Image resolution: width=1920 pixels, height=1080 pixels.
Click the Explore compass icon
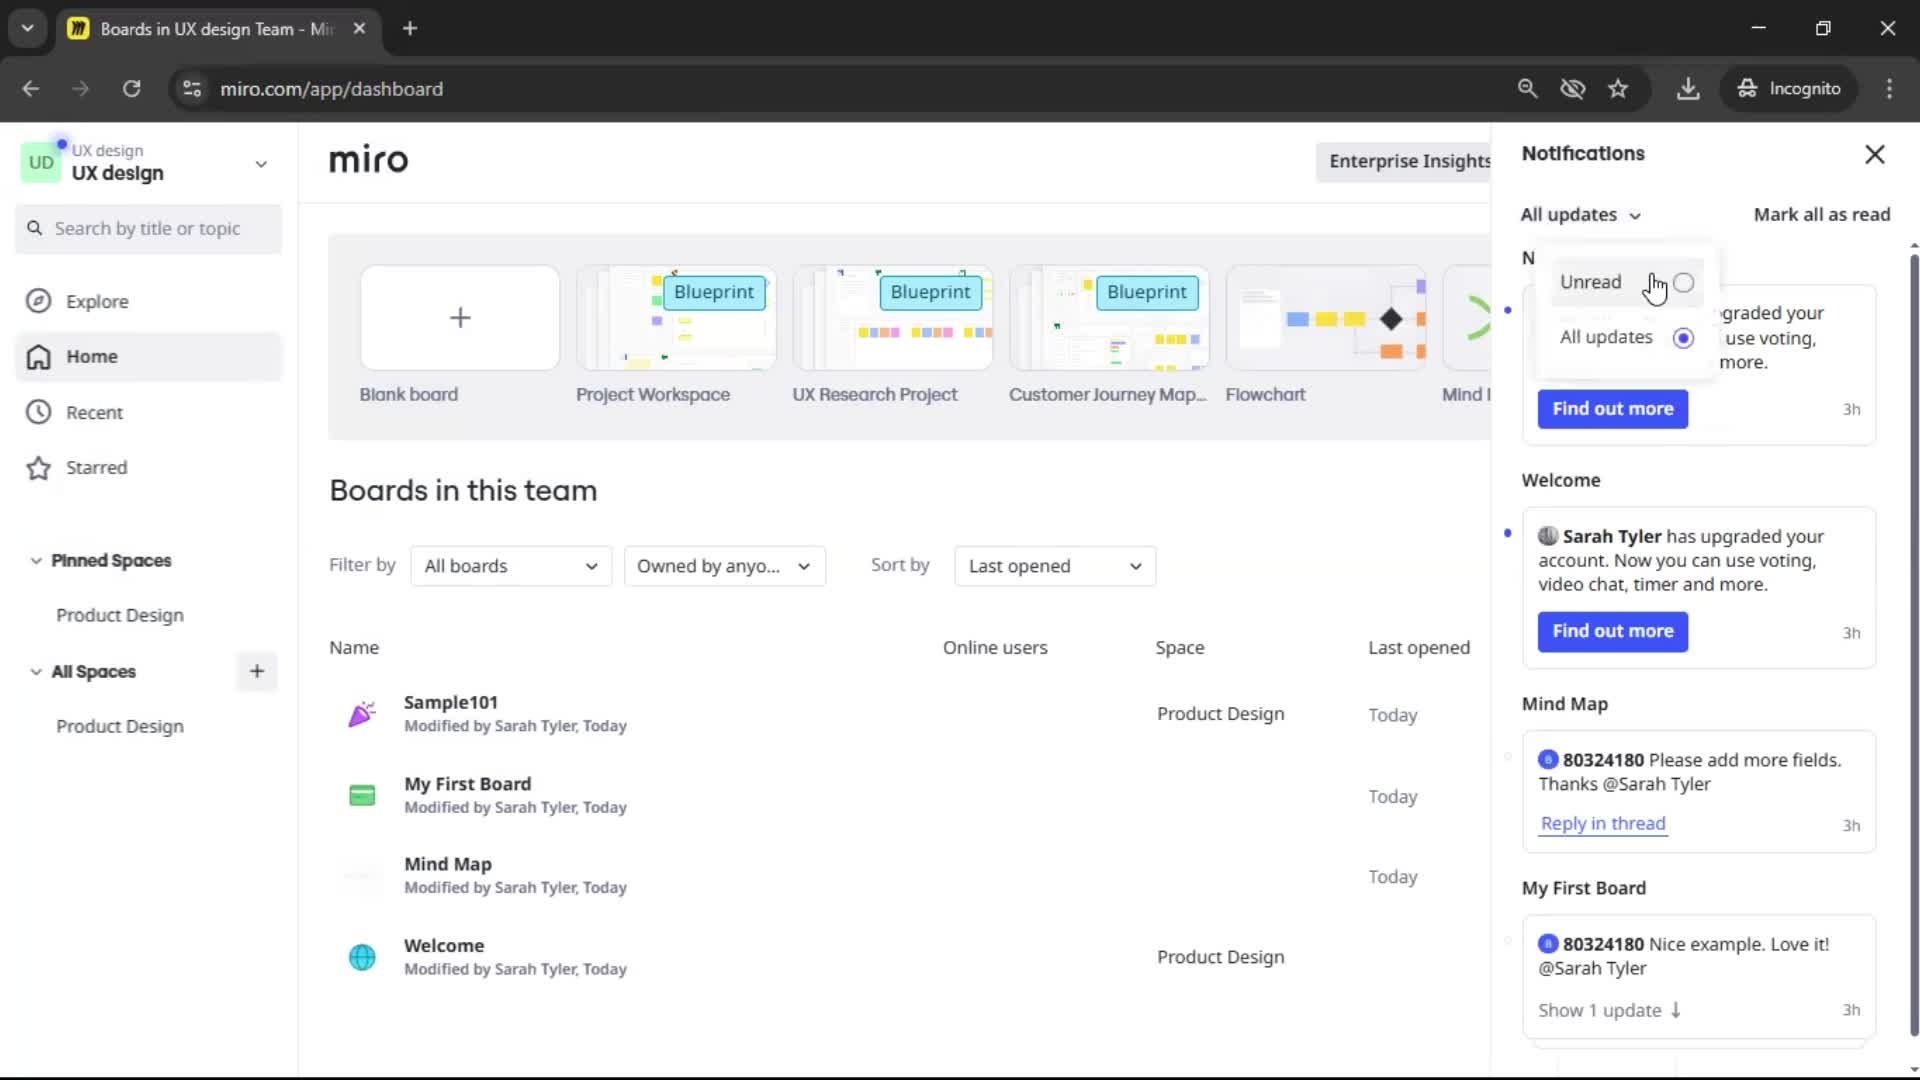click(38, 301)
